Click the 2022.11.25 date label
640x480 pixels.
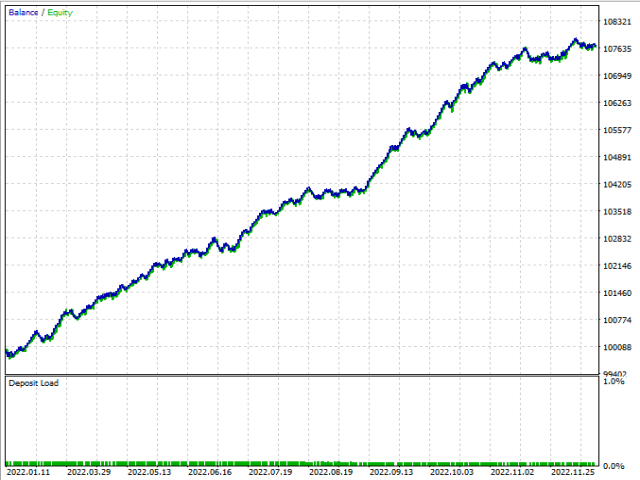[573, 472]
